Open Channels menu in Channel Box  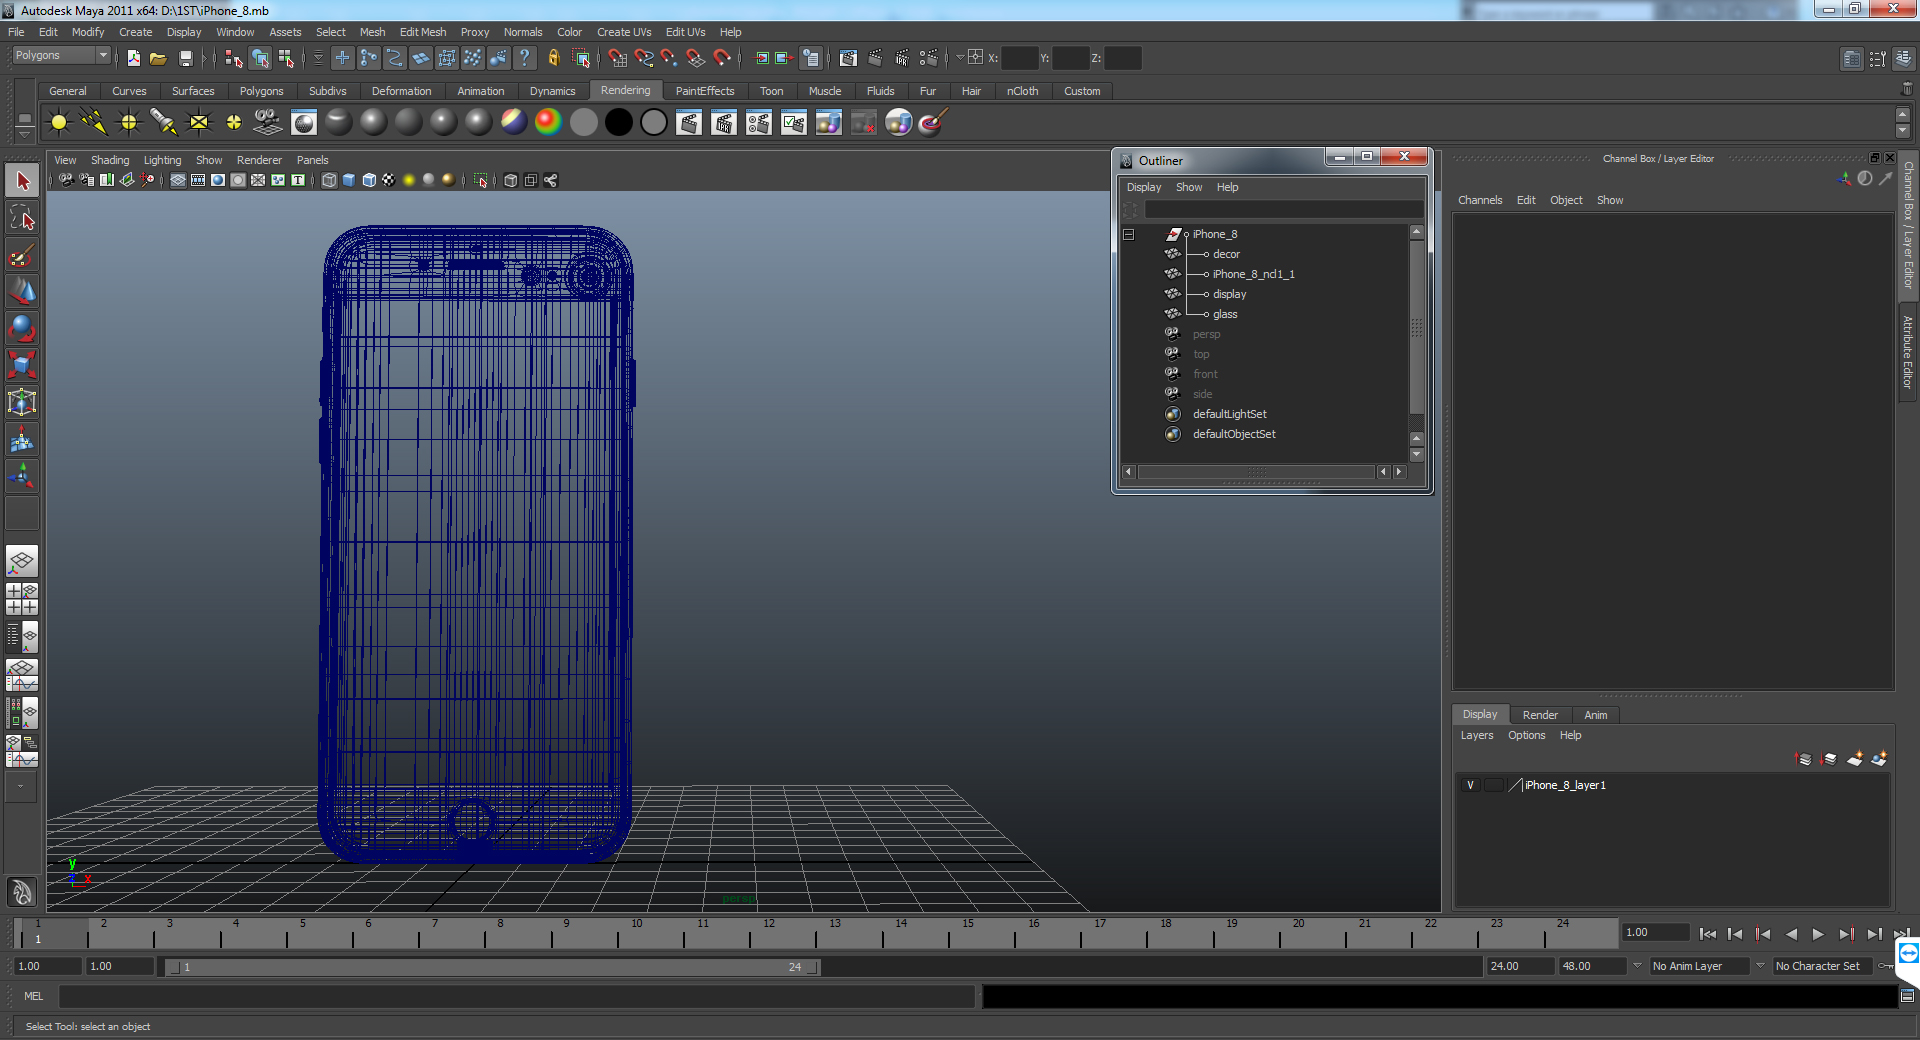coord(1480,200)
